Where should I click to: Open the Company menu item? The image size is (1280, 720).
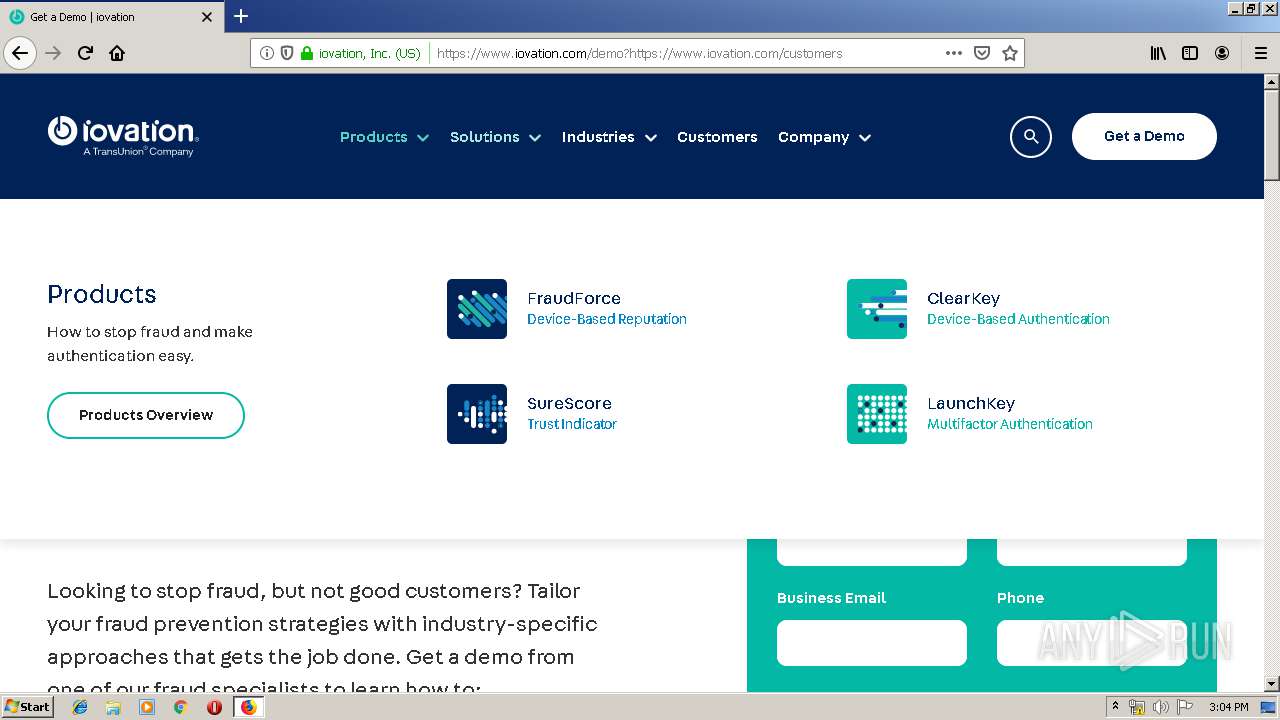[x=814, y=137]
